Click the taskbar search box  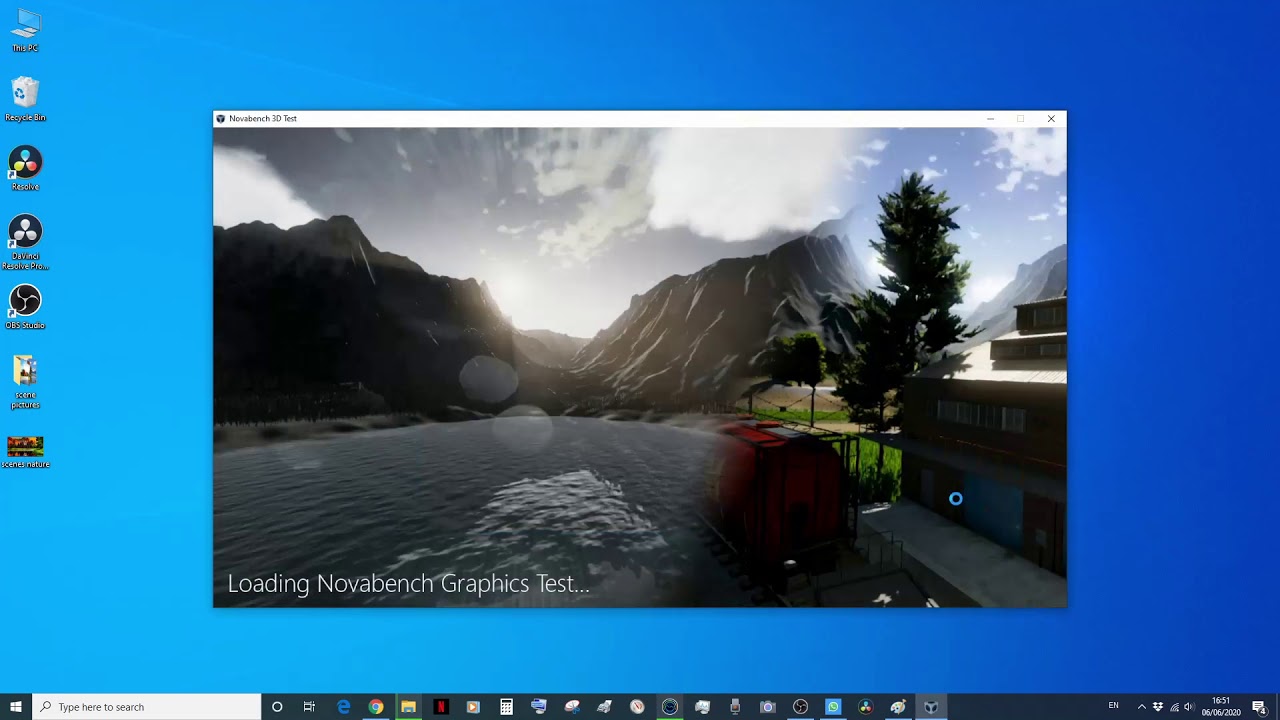pyautogui.click(x=147, y=707)
